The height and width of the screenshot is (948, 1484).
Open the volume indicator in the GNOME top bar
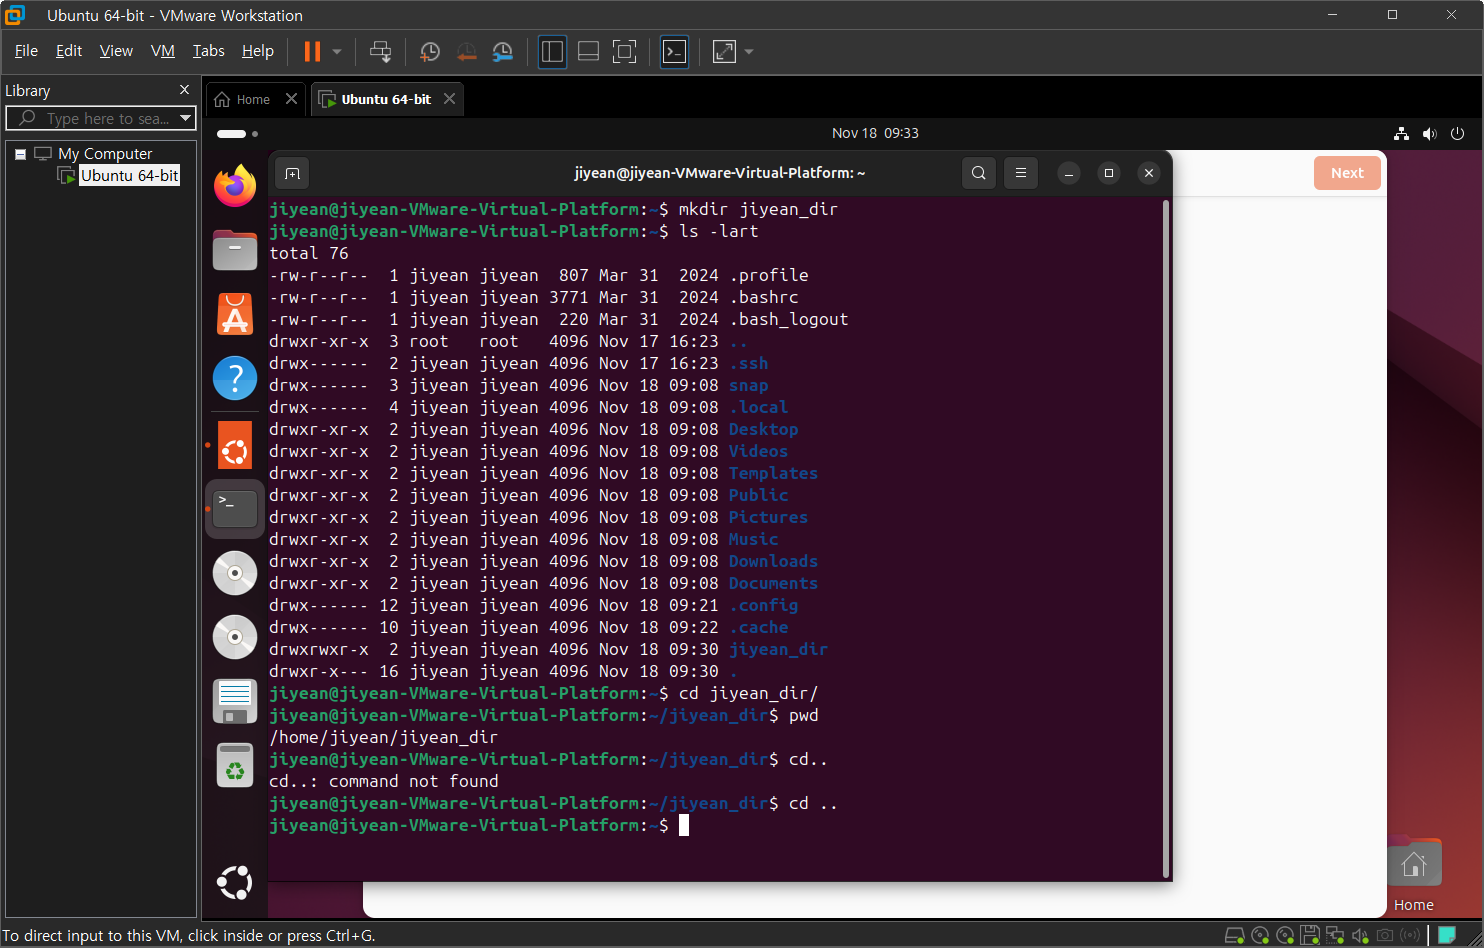pyautogui.click(x=1429, y=133)
